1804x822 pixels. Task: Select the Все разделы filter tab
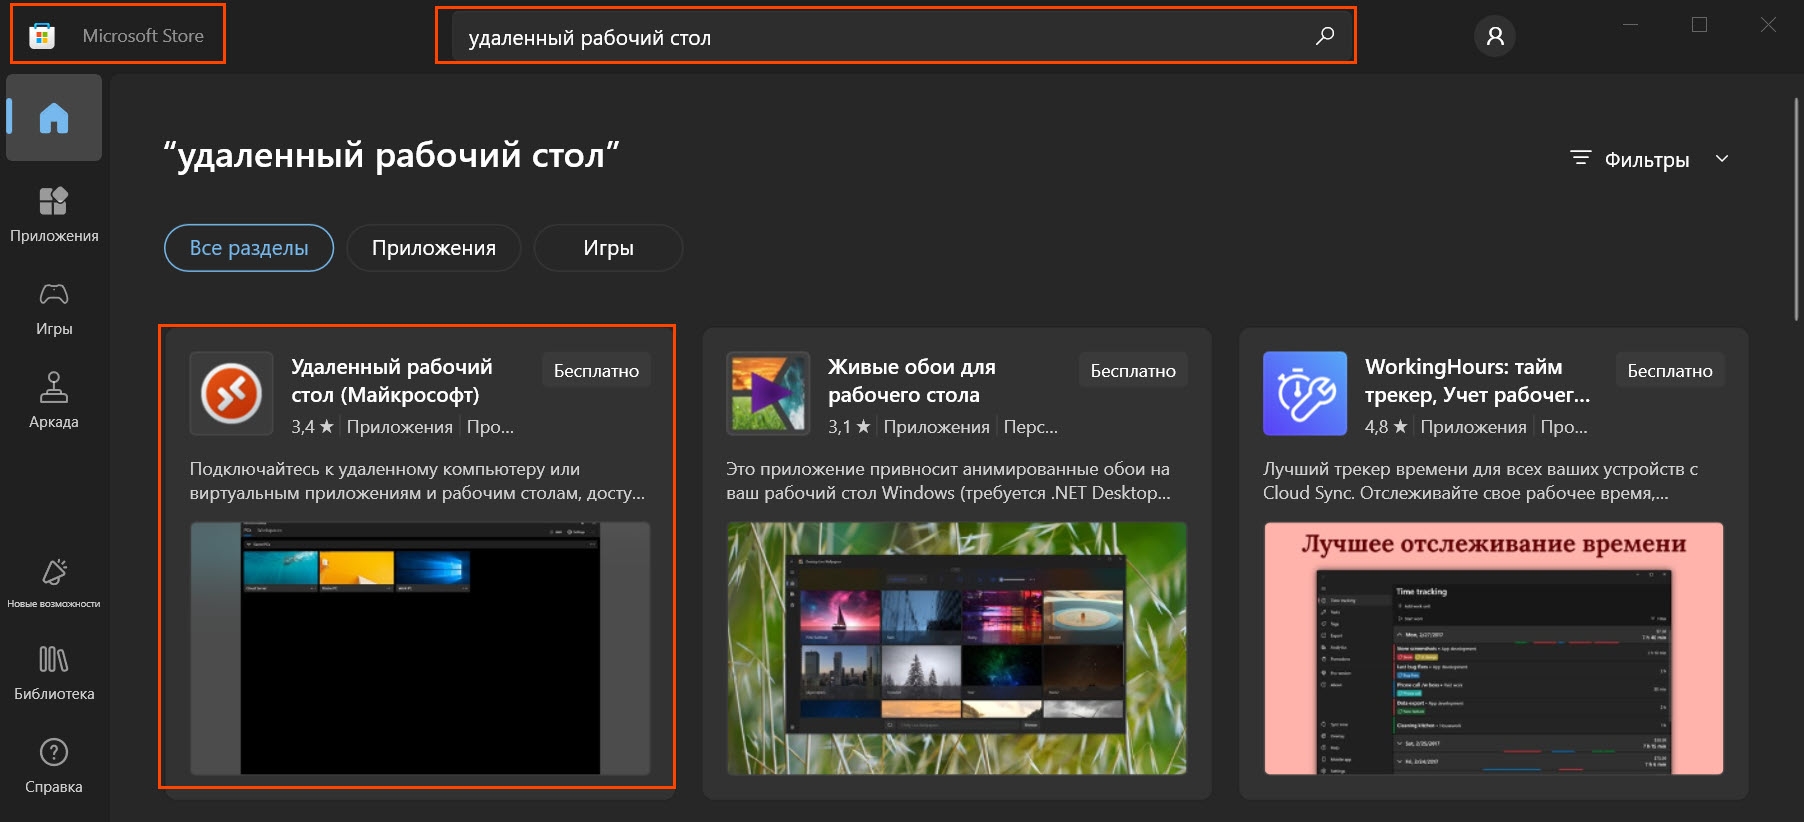[x=249, y=248]
